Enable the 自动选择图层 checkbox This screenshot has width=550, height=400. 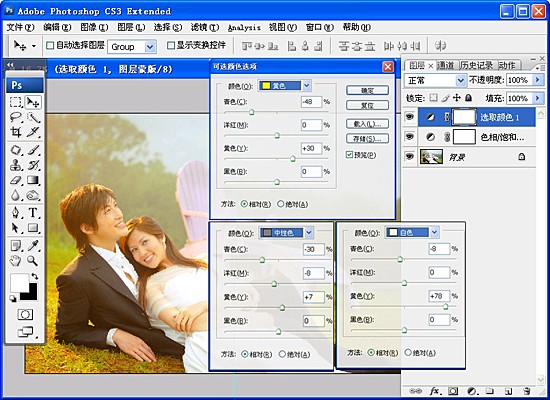(50, 45)
